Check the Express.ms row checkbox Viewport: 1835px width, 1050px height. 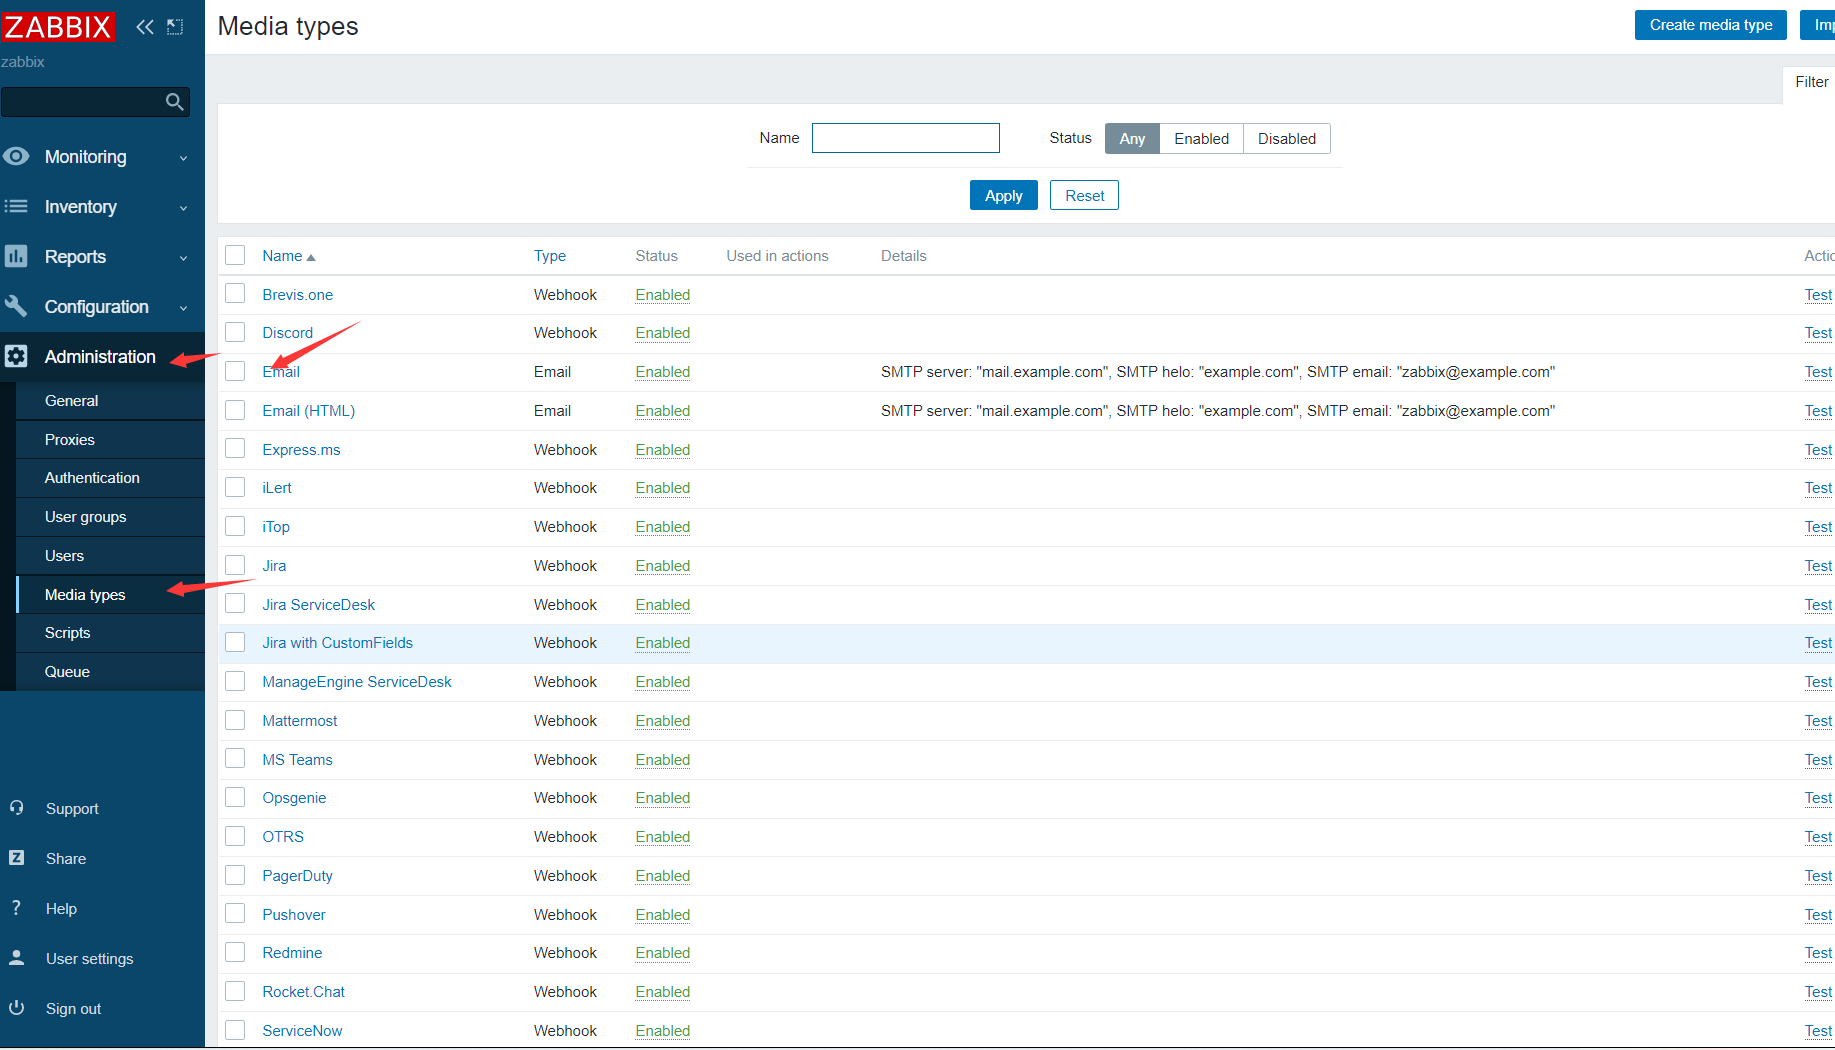point(235,448)
